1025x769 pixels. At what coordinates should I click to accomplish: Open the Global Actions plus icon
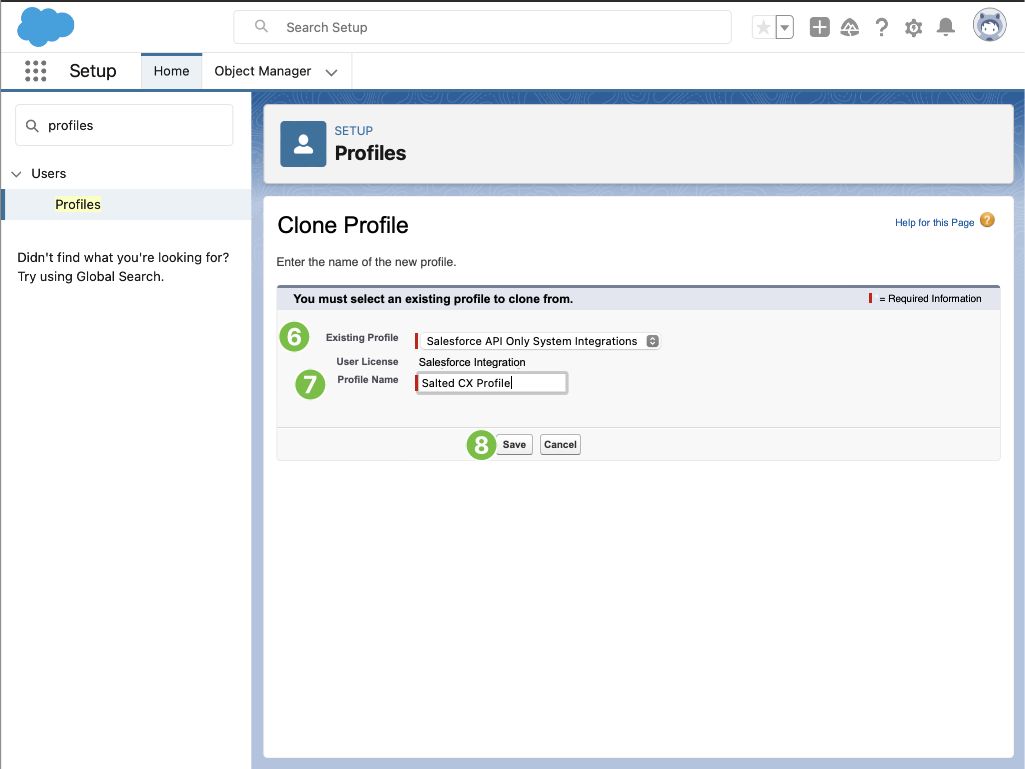pos(819,28)
